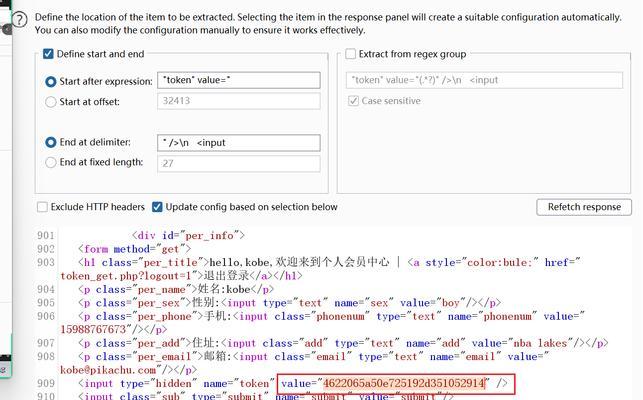Click the highlighted token value 4622065a50e725192d351052914
The image size is (643, 400).
click(x=404, y=384)
